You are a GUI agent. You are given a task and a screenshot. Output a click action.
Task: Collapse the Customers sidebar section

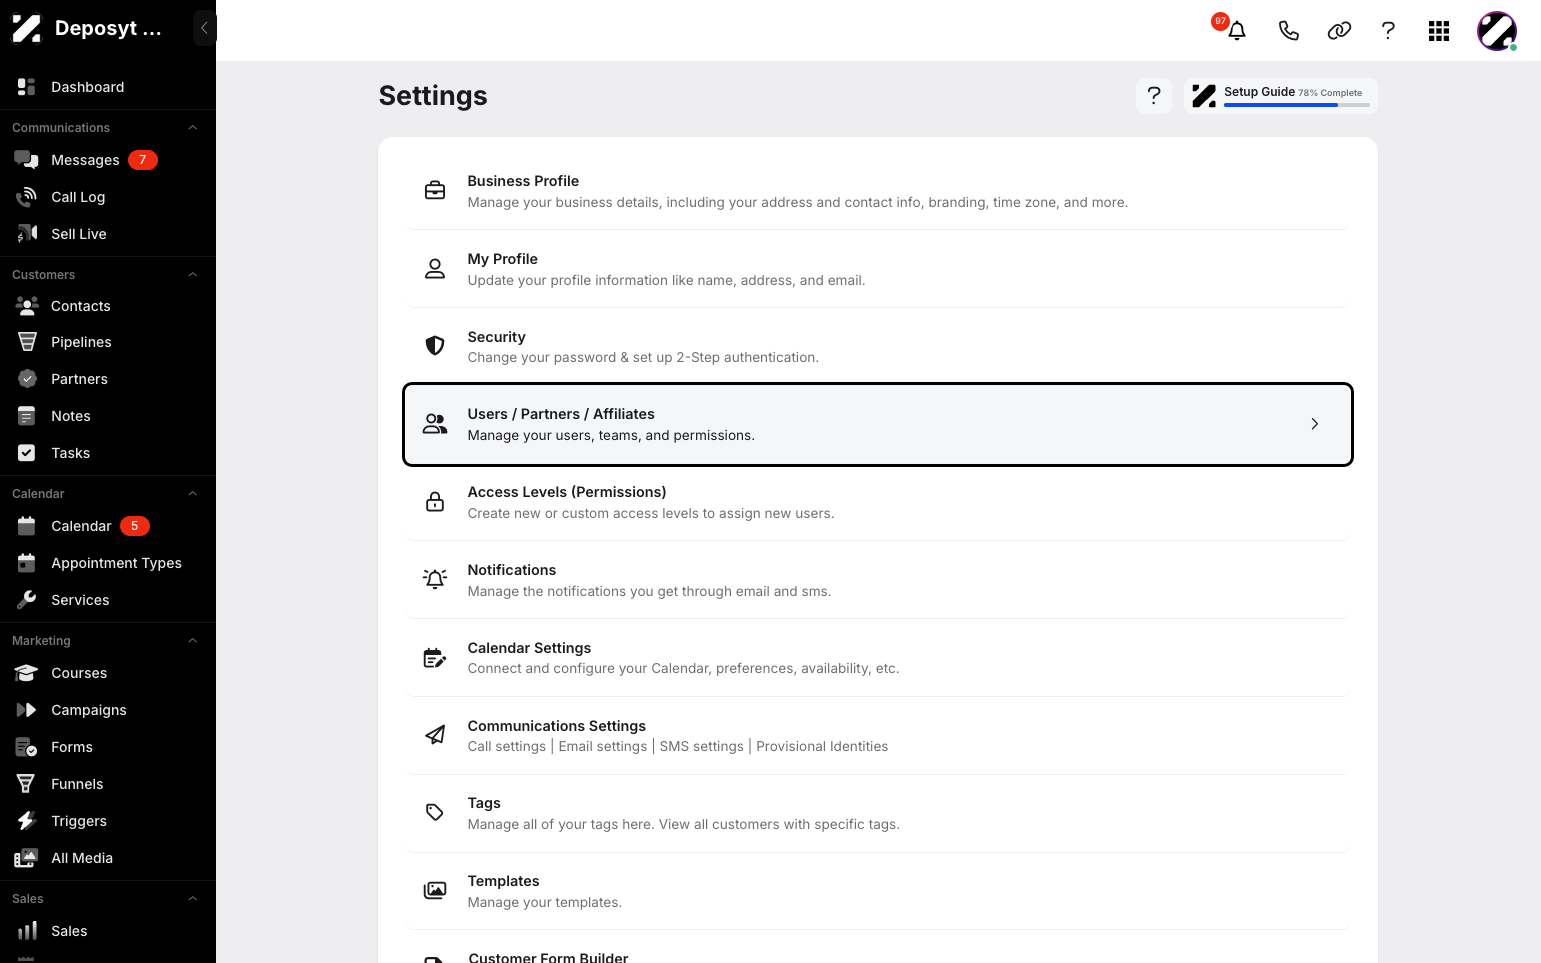tap(193, 275)
